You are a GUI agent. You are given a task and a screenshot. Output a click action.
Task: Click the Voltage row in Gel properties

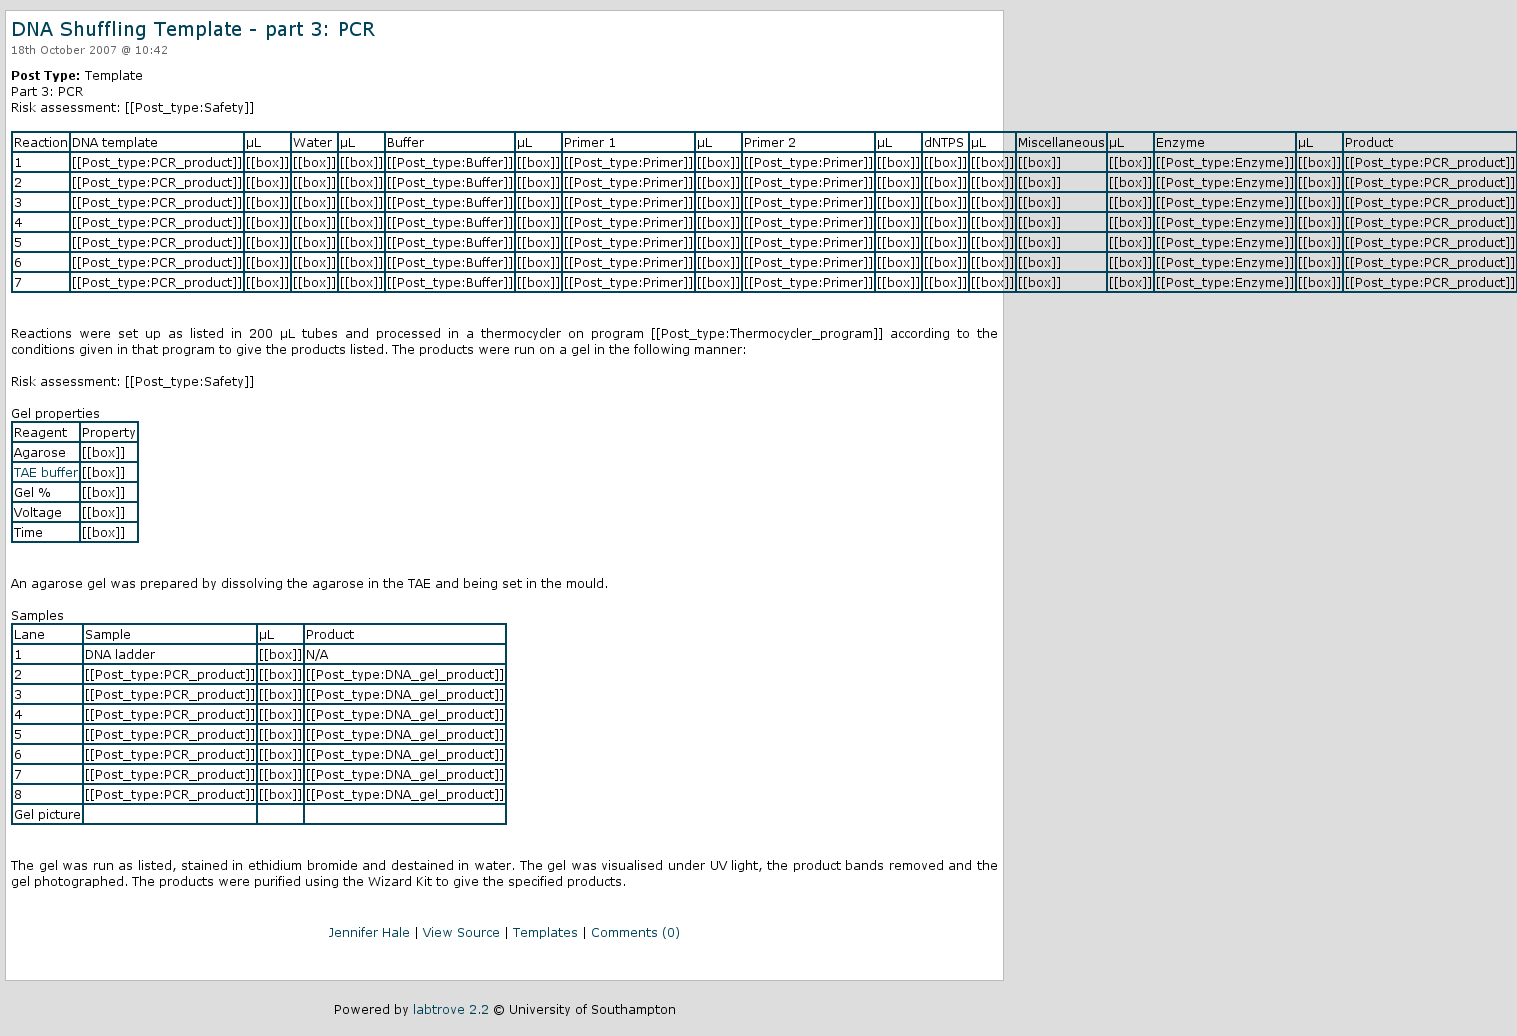[38, 513]
